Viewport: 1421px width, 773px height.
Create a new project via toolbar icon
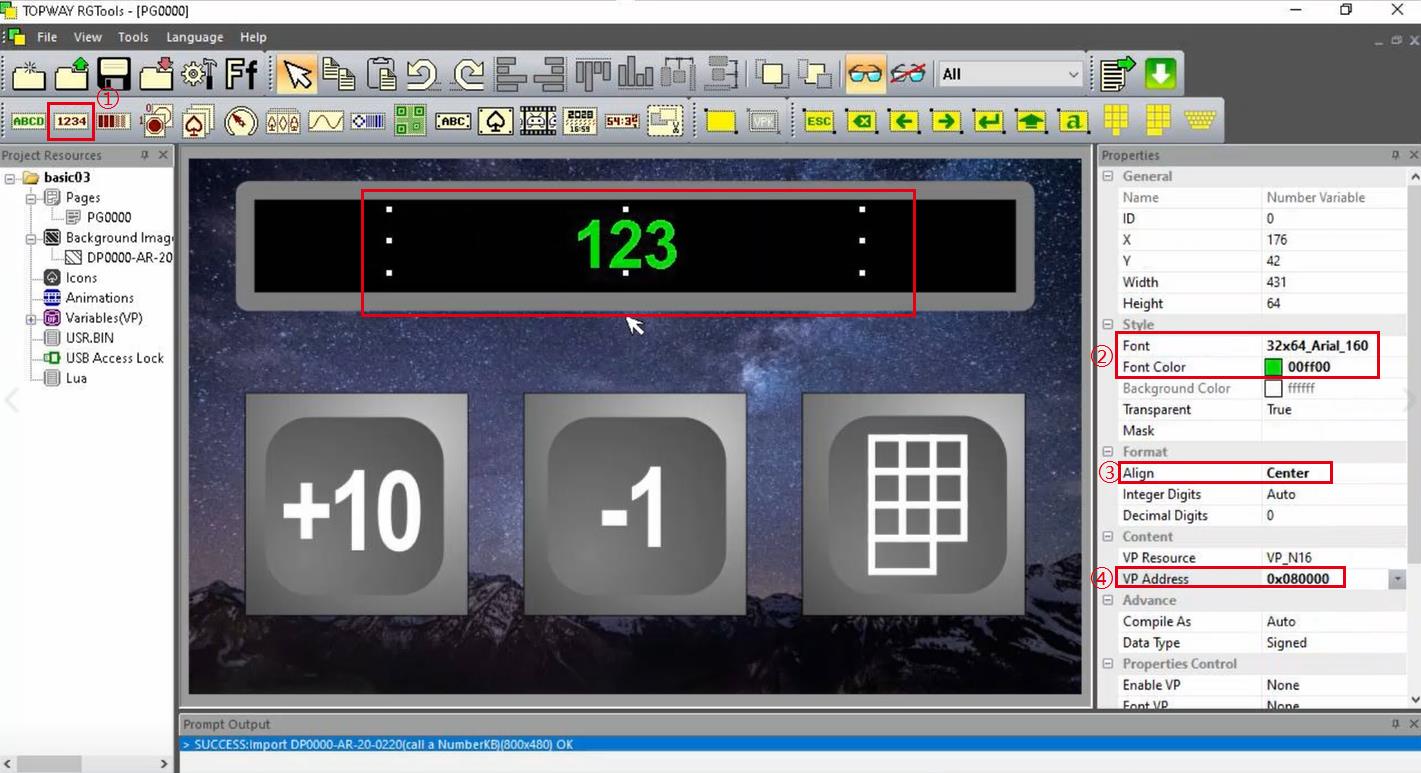coord(29,74)
